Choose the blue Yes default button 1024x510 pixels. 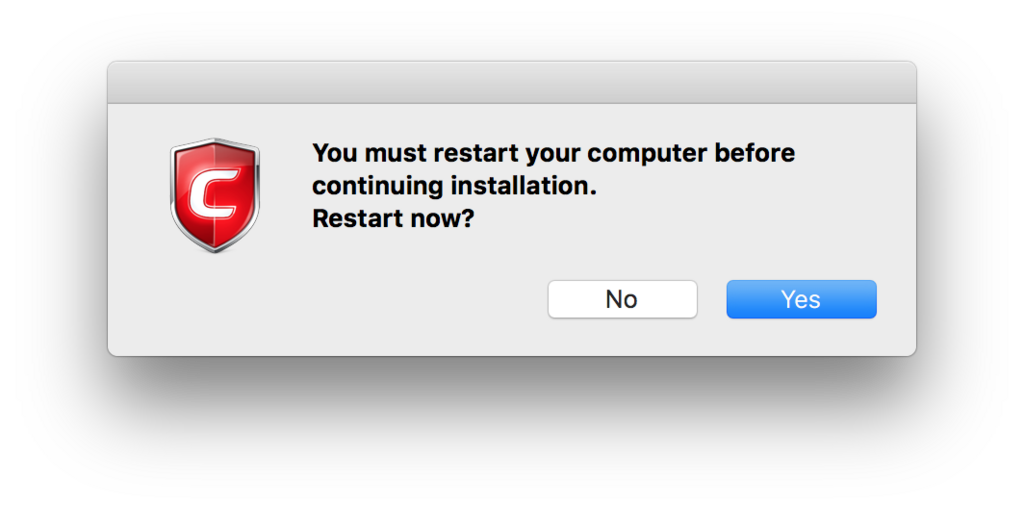pos(801,300)
